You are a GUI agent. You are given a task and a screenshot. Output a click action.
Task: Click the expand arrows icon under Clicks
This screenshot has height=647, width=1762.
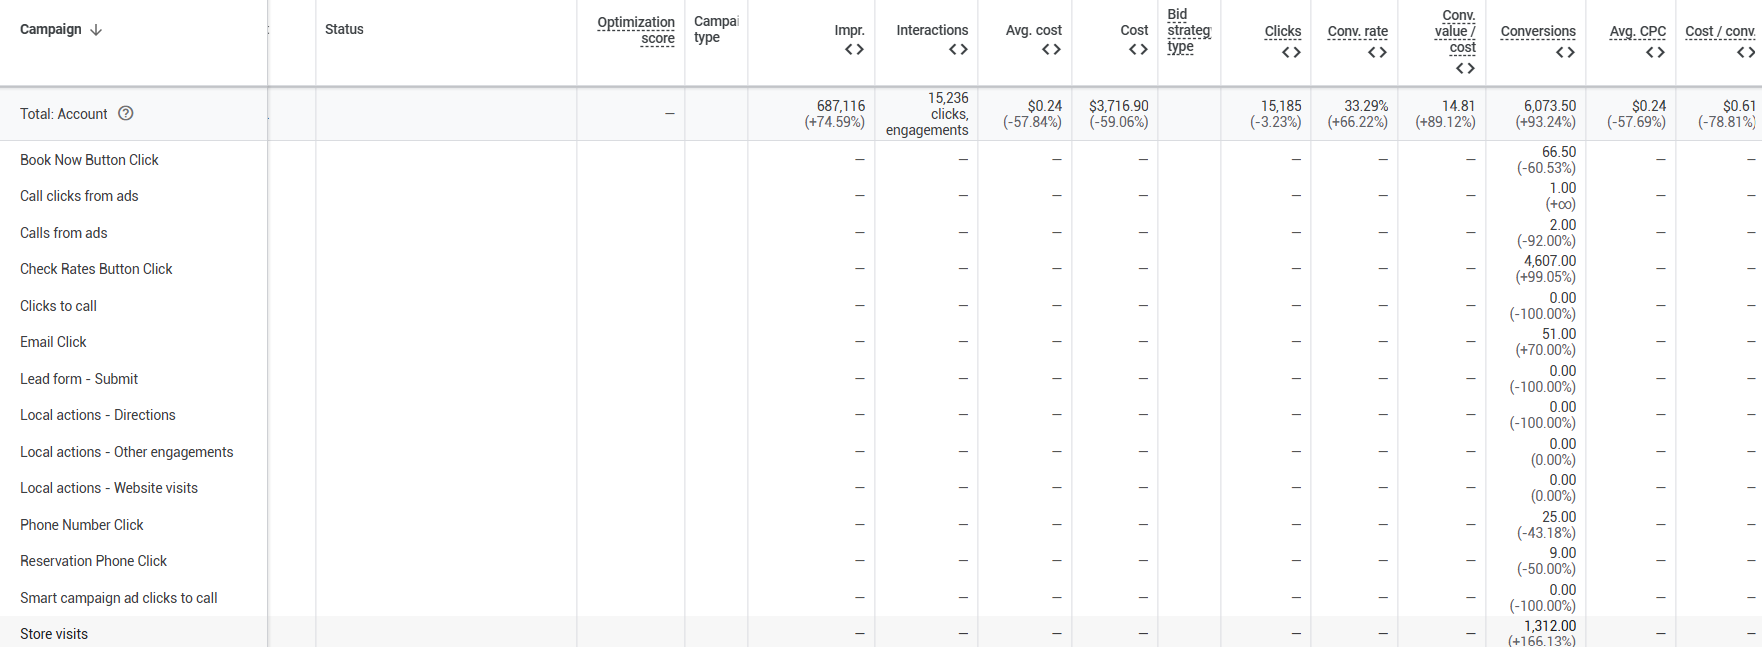[x=1291, y=52]
